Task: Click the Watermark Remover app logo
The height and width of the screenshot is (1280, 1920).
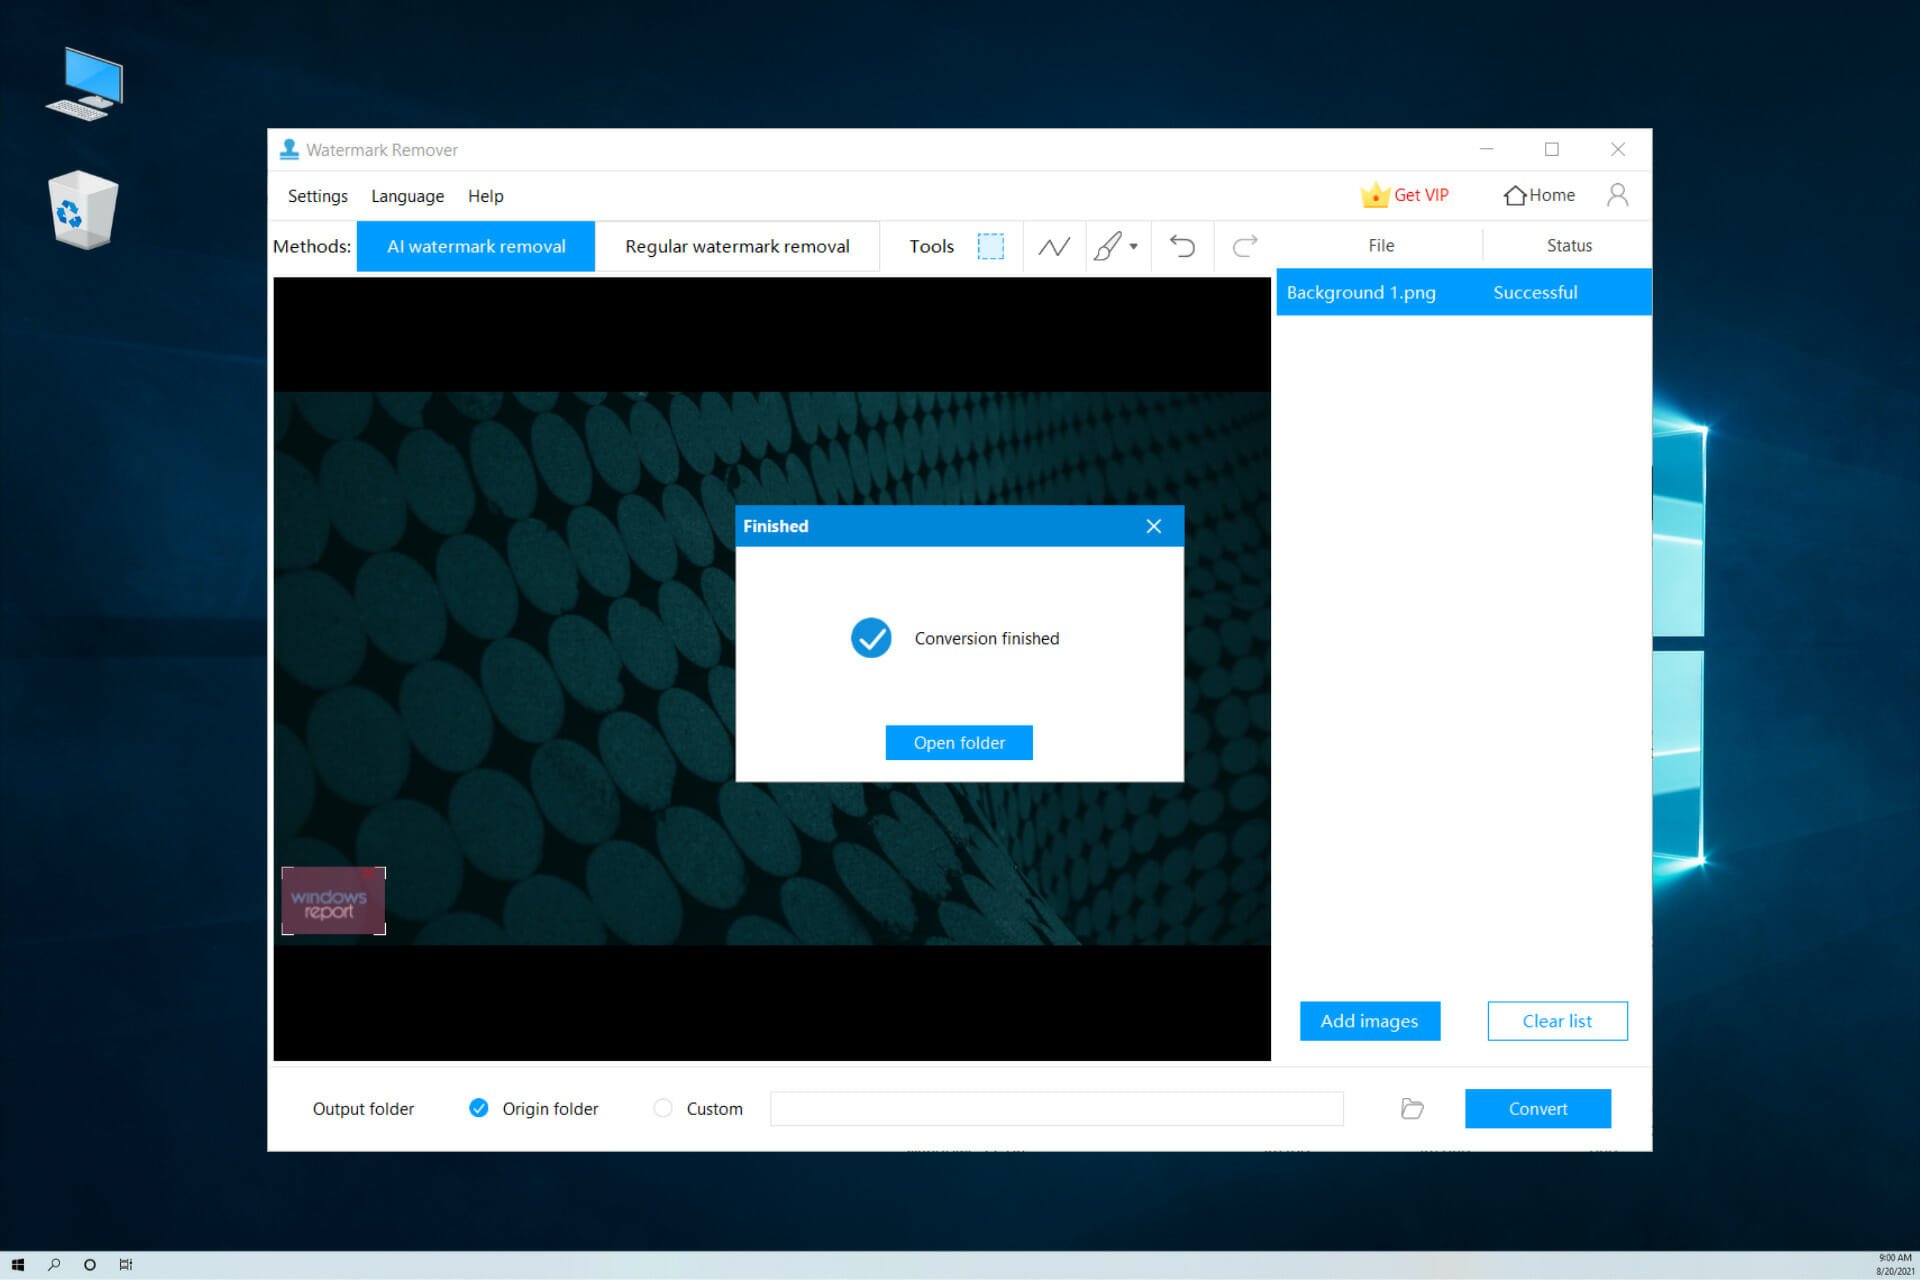Action: (289, 149)
